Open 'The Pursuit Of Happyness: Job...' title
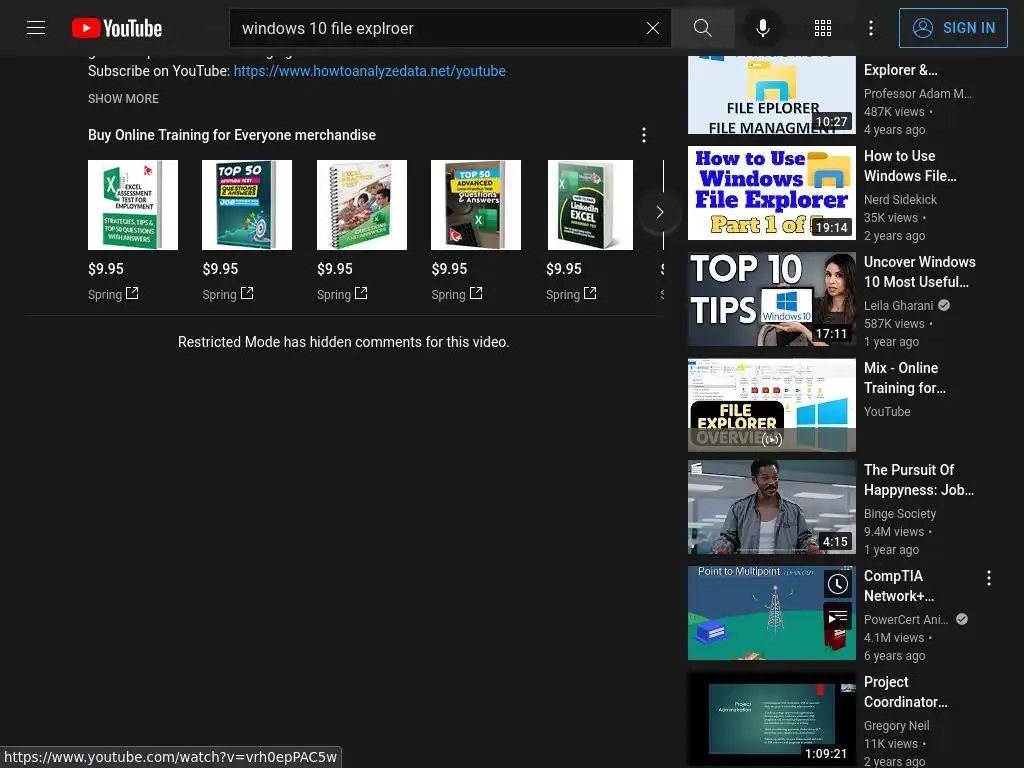This screenshot has width=1024, height=768. click(919, 480)
